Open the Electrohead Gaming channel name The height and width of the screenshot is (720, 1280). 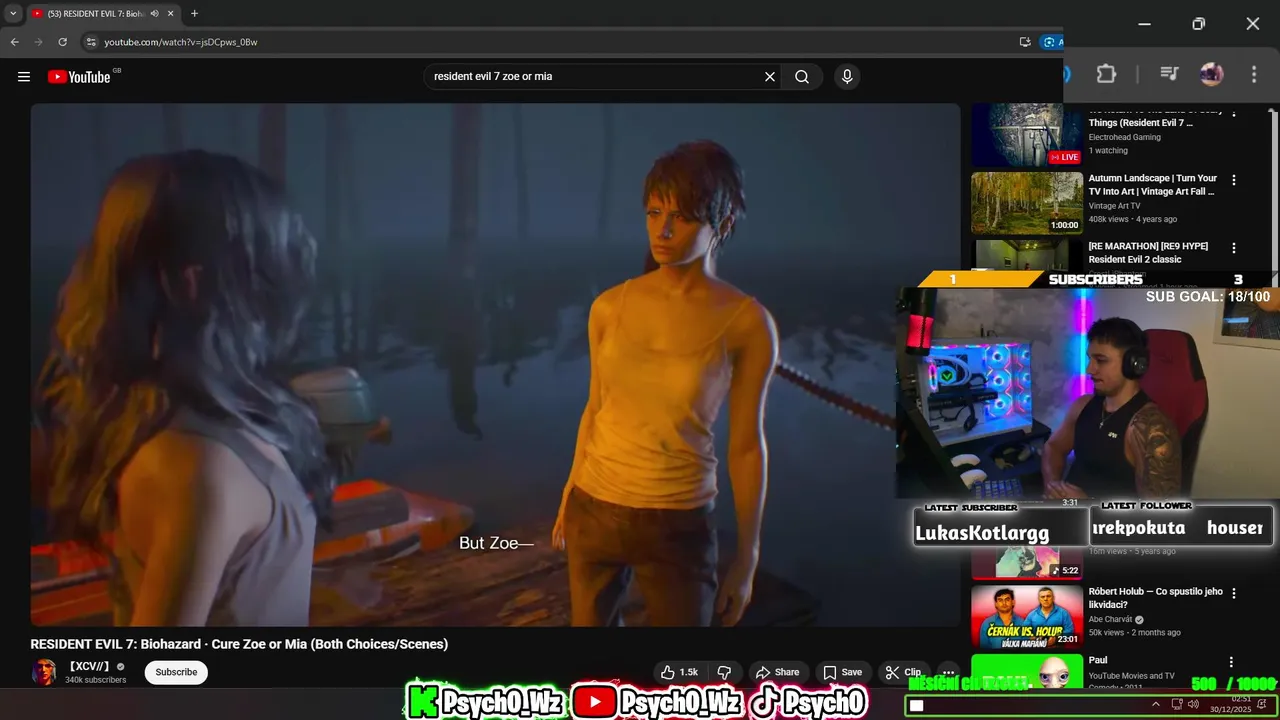point(1125,137)
